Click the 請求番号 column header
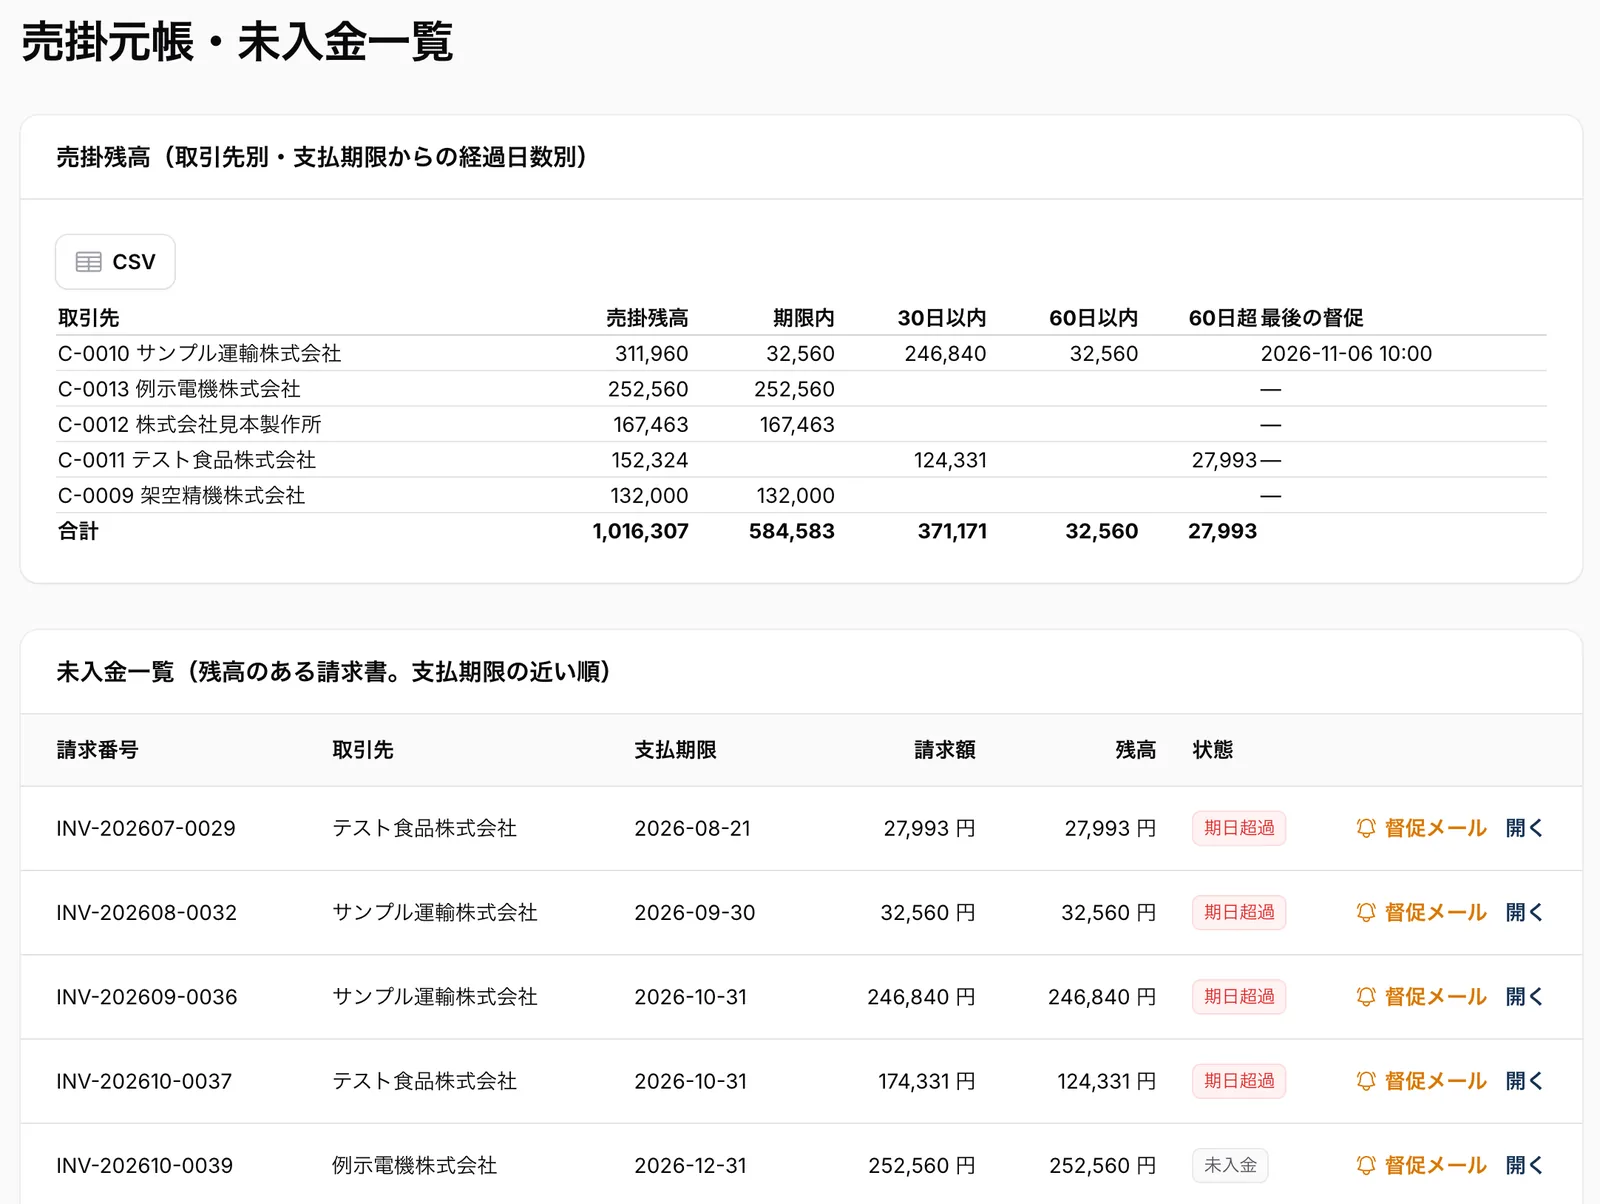The width and height of the screenshot is (1600, 1204). click(x=97, y=750)
